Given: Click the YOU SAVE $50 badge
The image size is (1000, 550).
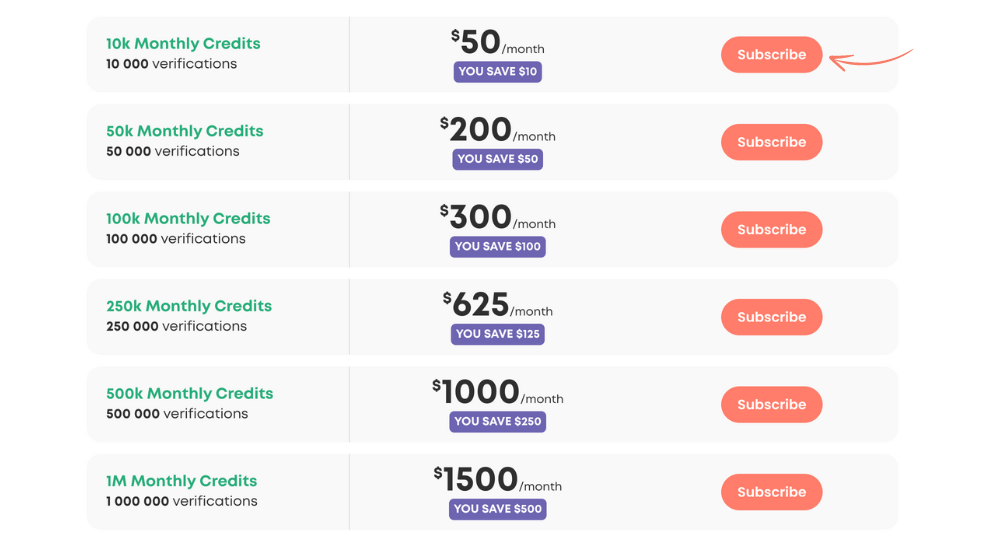Looking at the screenshot, I should pos(497,159).
